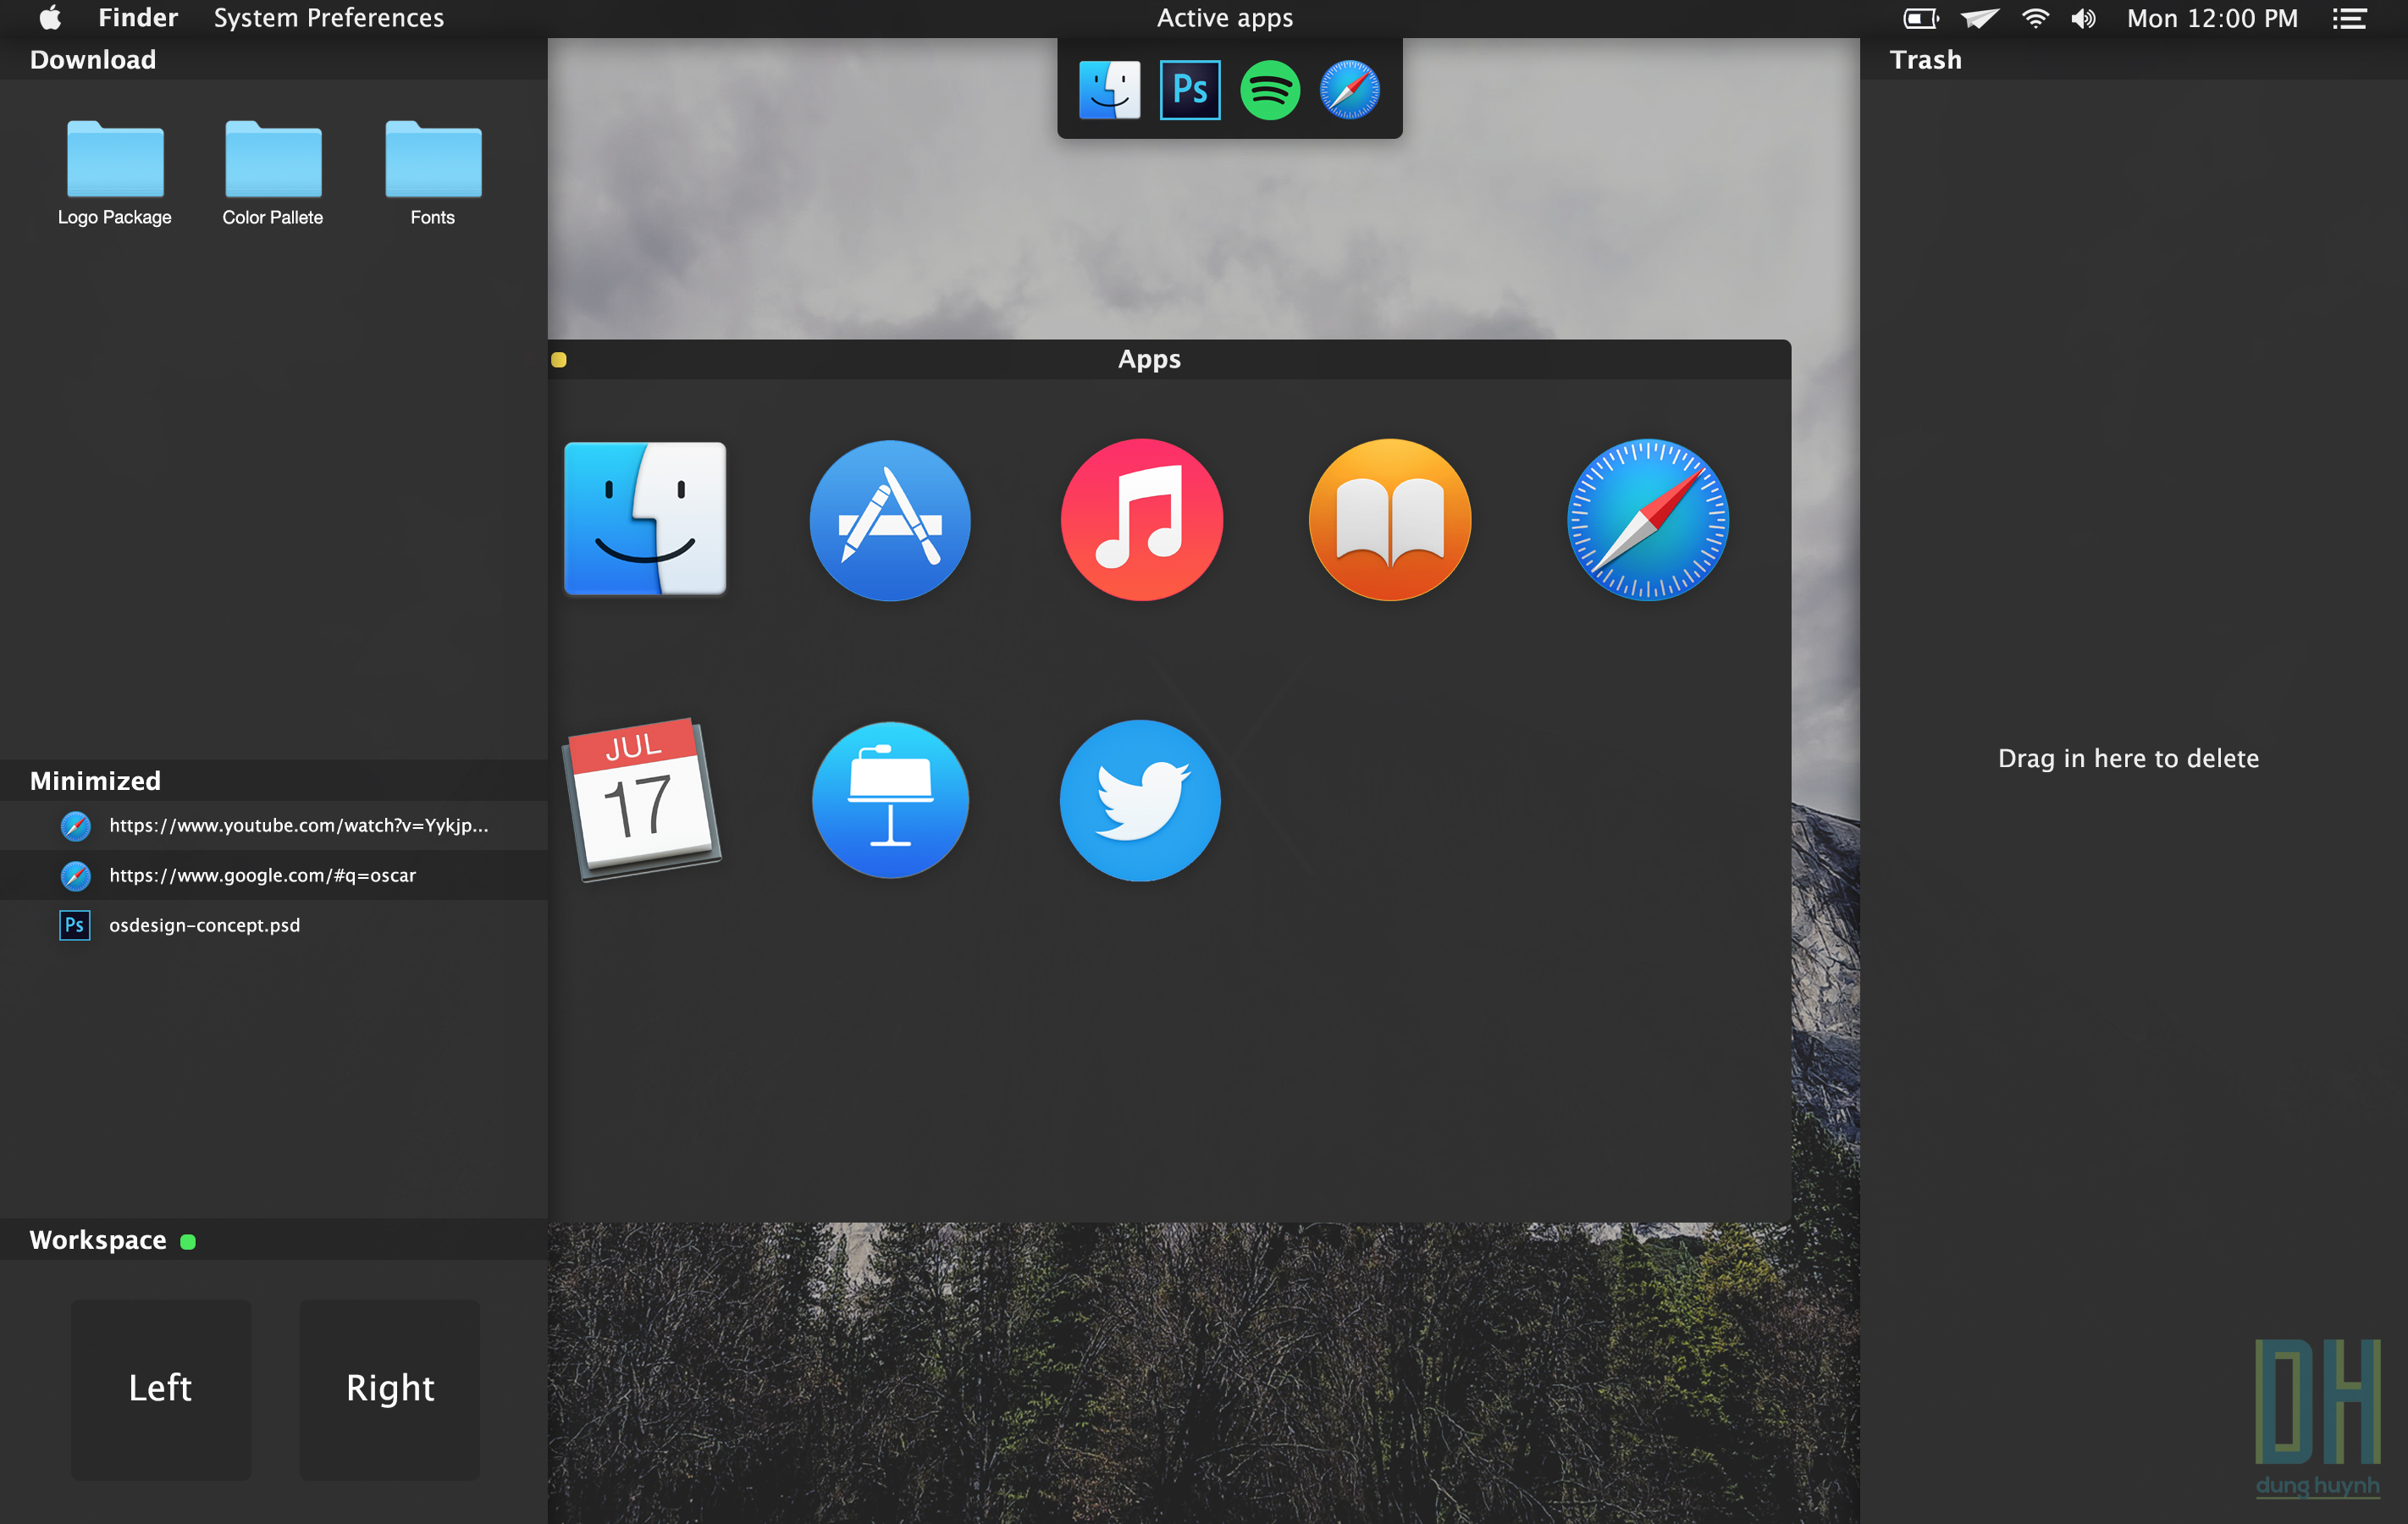Select Safari in the Active apps bar
The image size is (2408, 1524).
[1350, 90]
